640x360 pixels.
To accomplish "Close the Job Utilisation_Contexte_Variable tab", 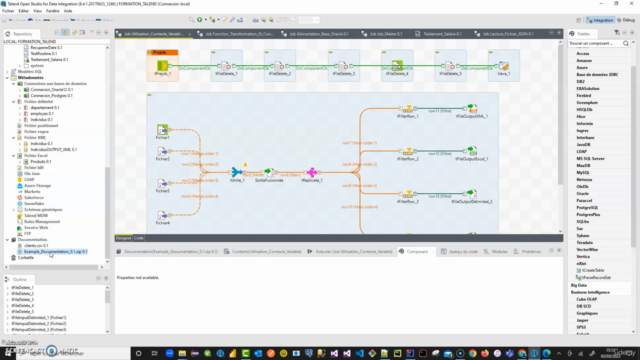I will coord(189,34).
